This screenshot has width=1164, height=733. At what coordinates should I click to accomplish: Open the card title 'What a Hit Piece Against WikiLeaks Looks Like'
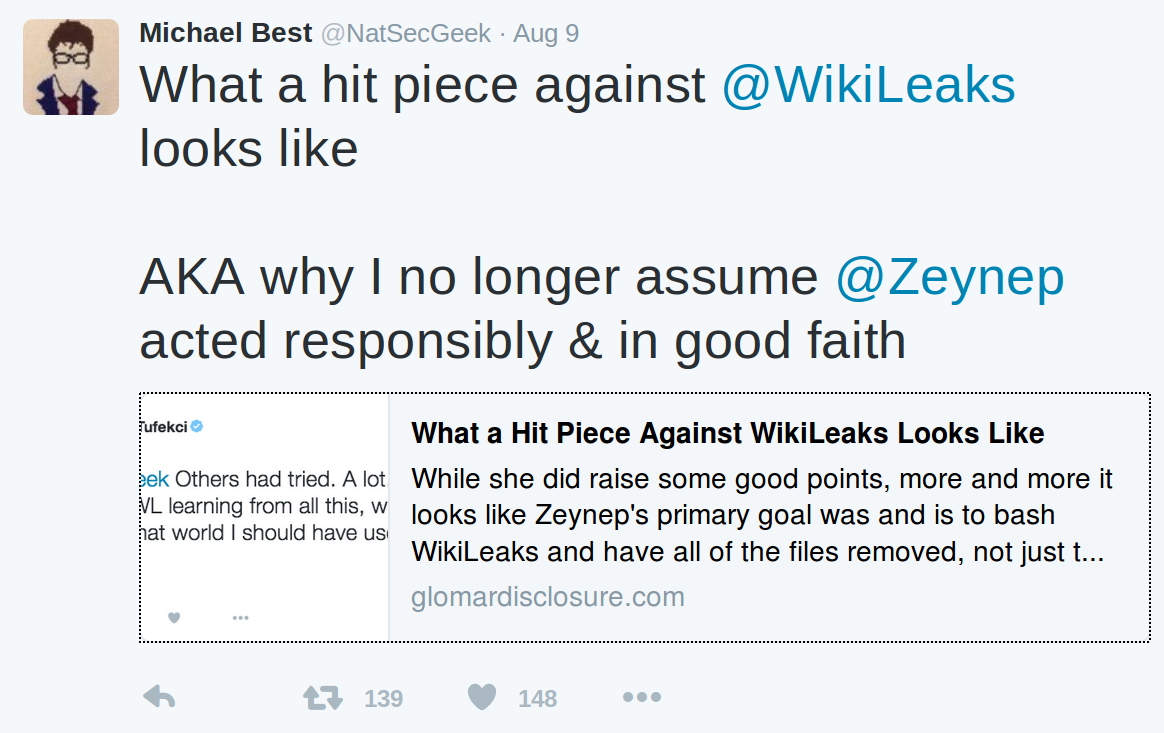(x=728, y=433)
